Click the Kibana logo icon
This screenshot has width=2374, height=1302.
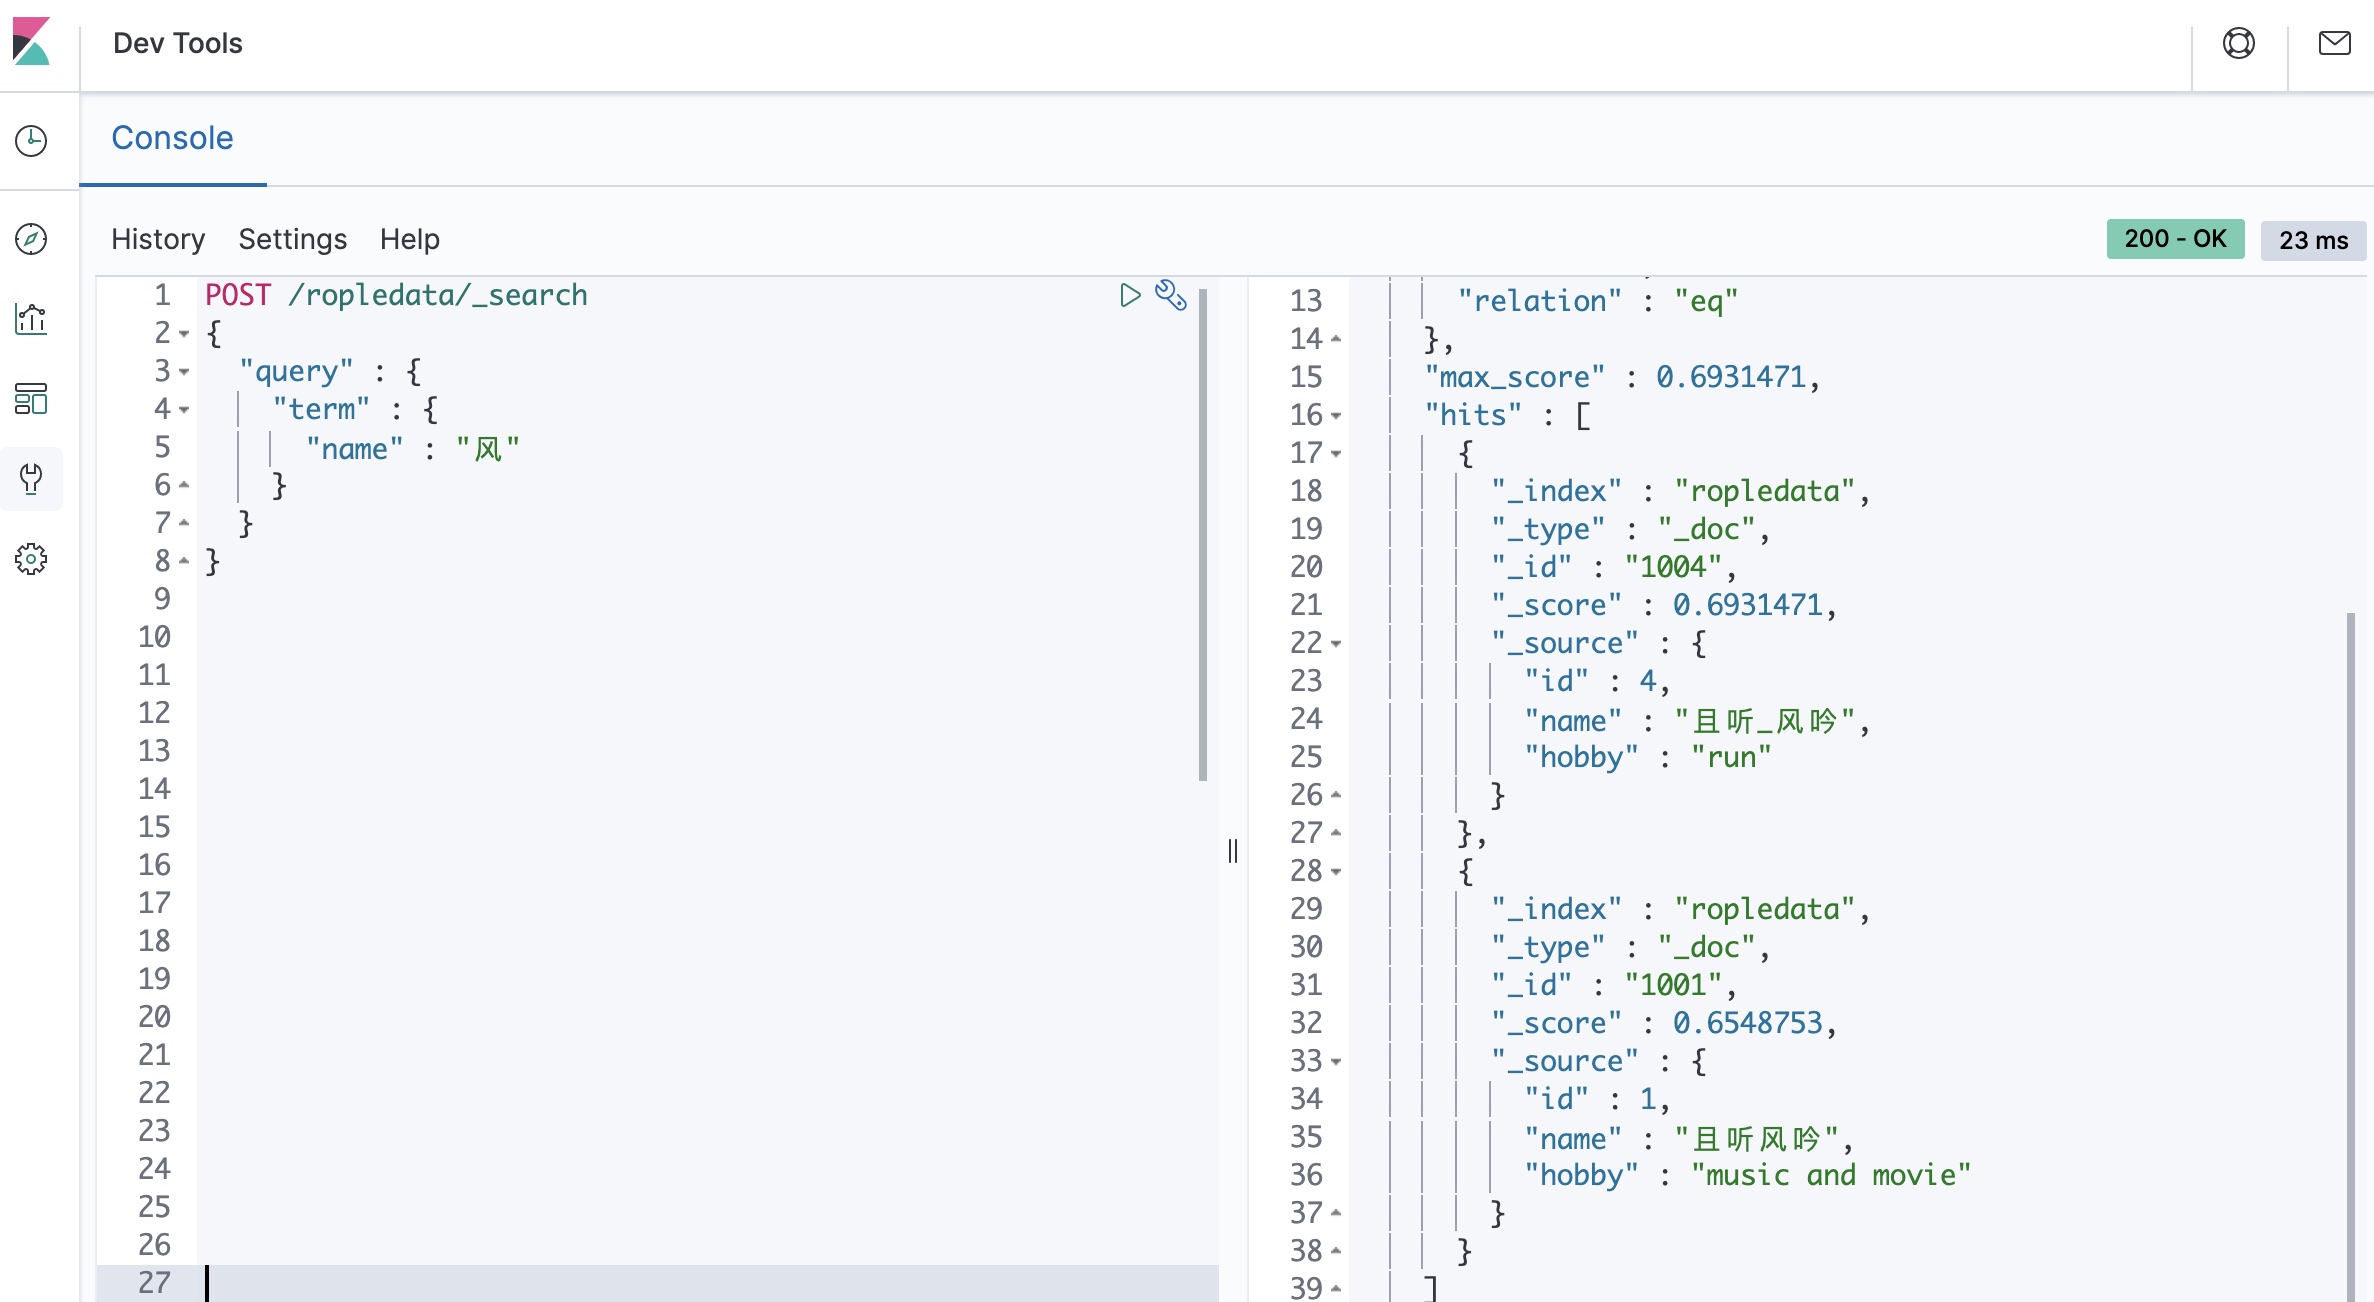31,42
